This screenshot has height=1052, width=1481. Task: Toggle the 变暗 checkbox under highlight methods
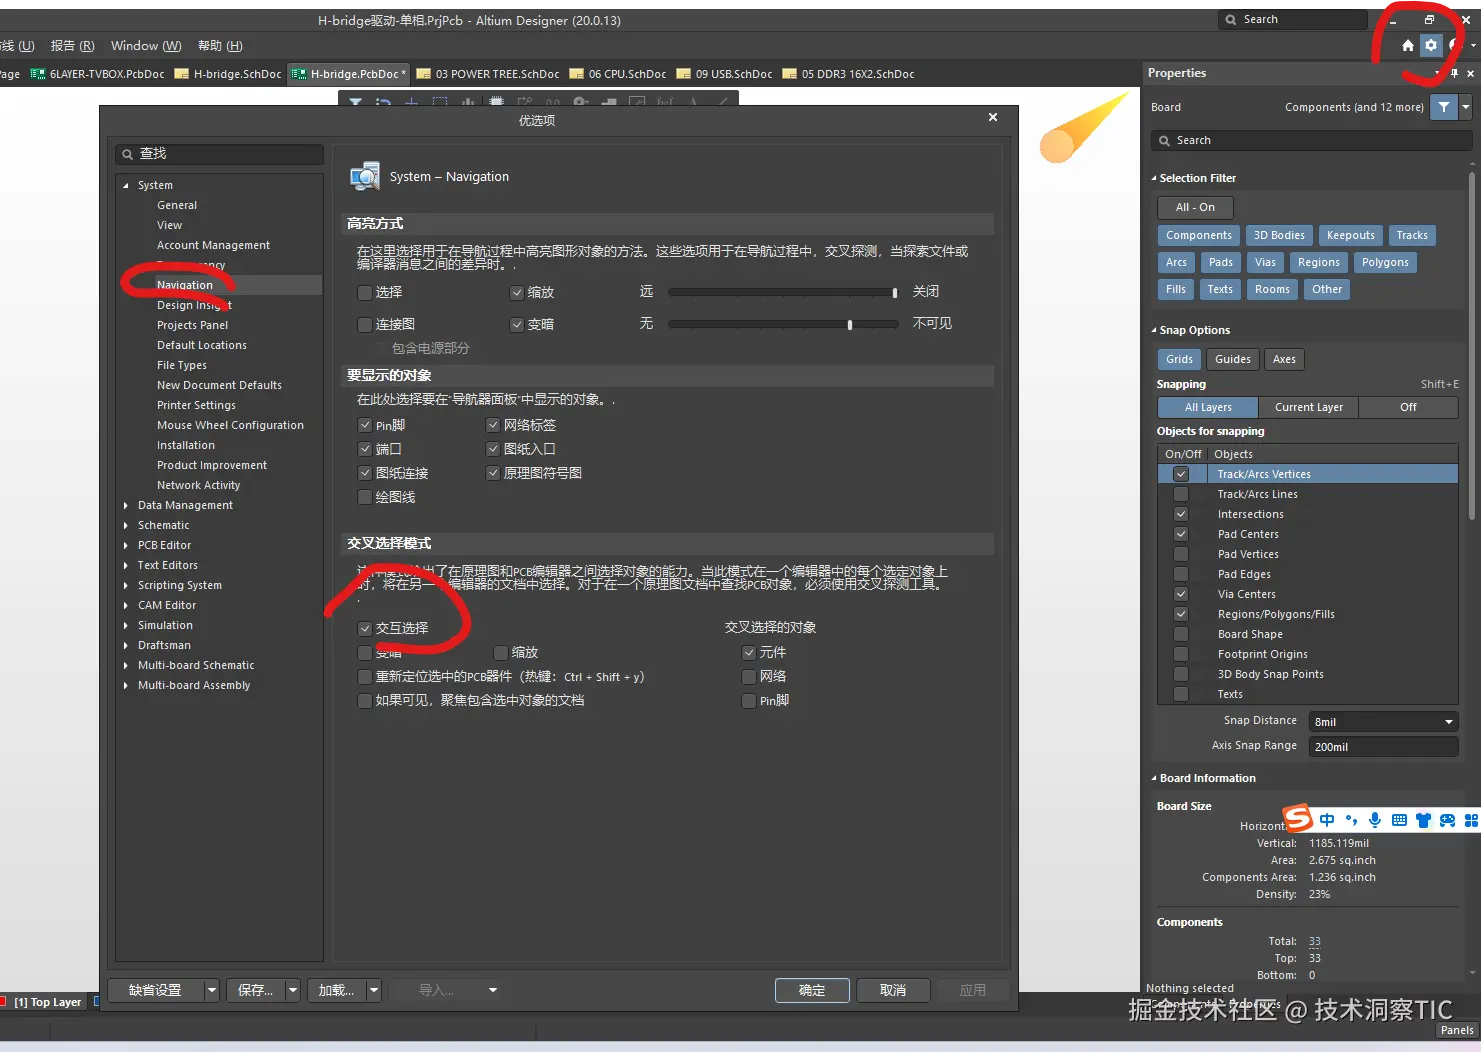(517, 325)
